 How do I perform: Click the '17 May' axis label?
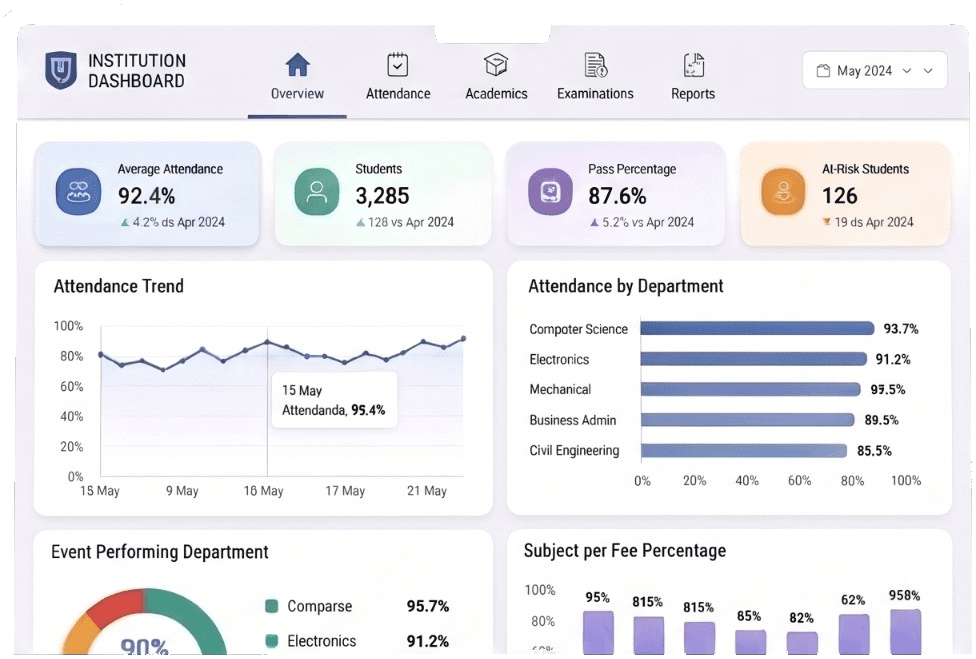tap(345, 491)
